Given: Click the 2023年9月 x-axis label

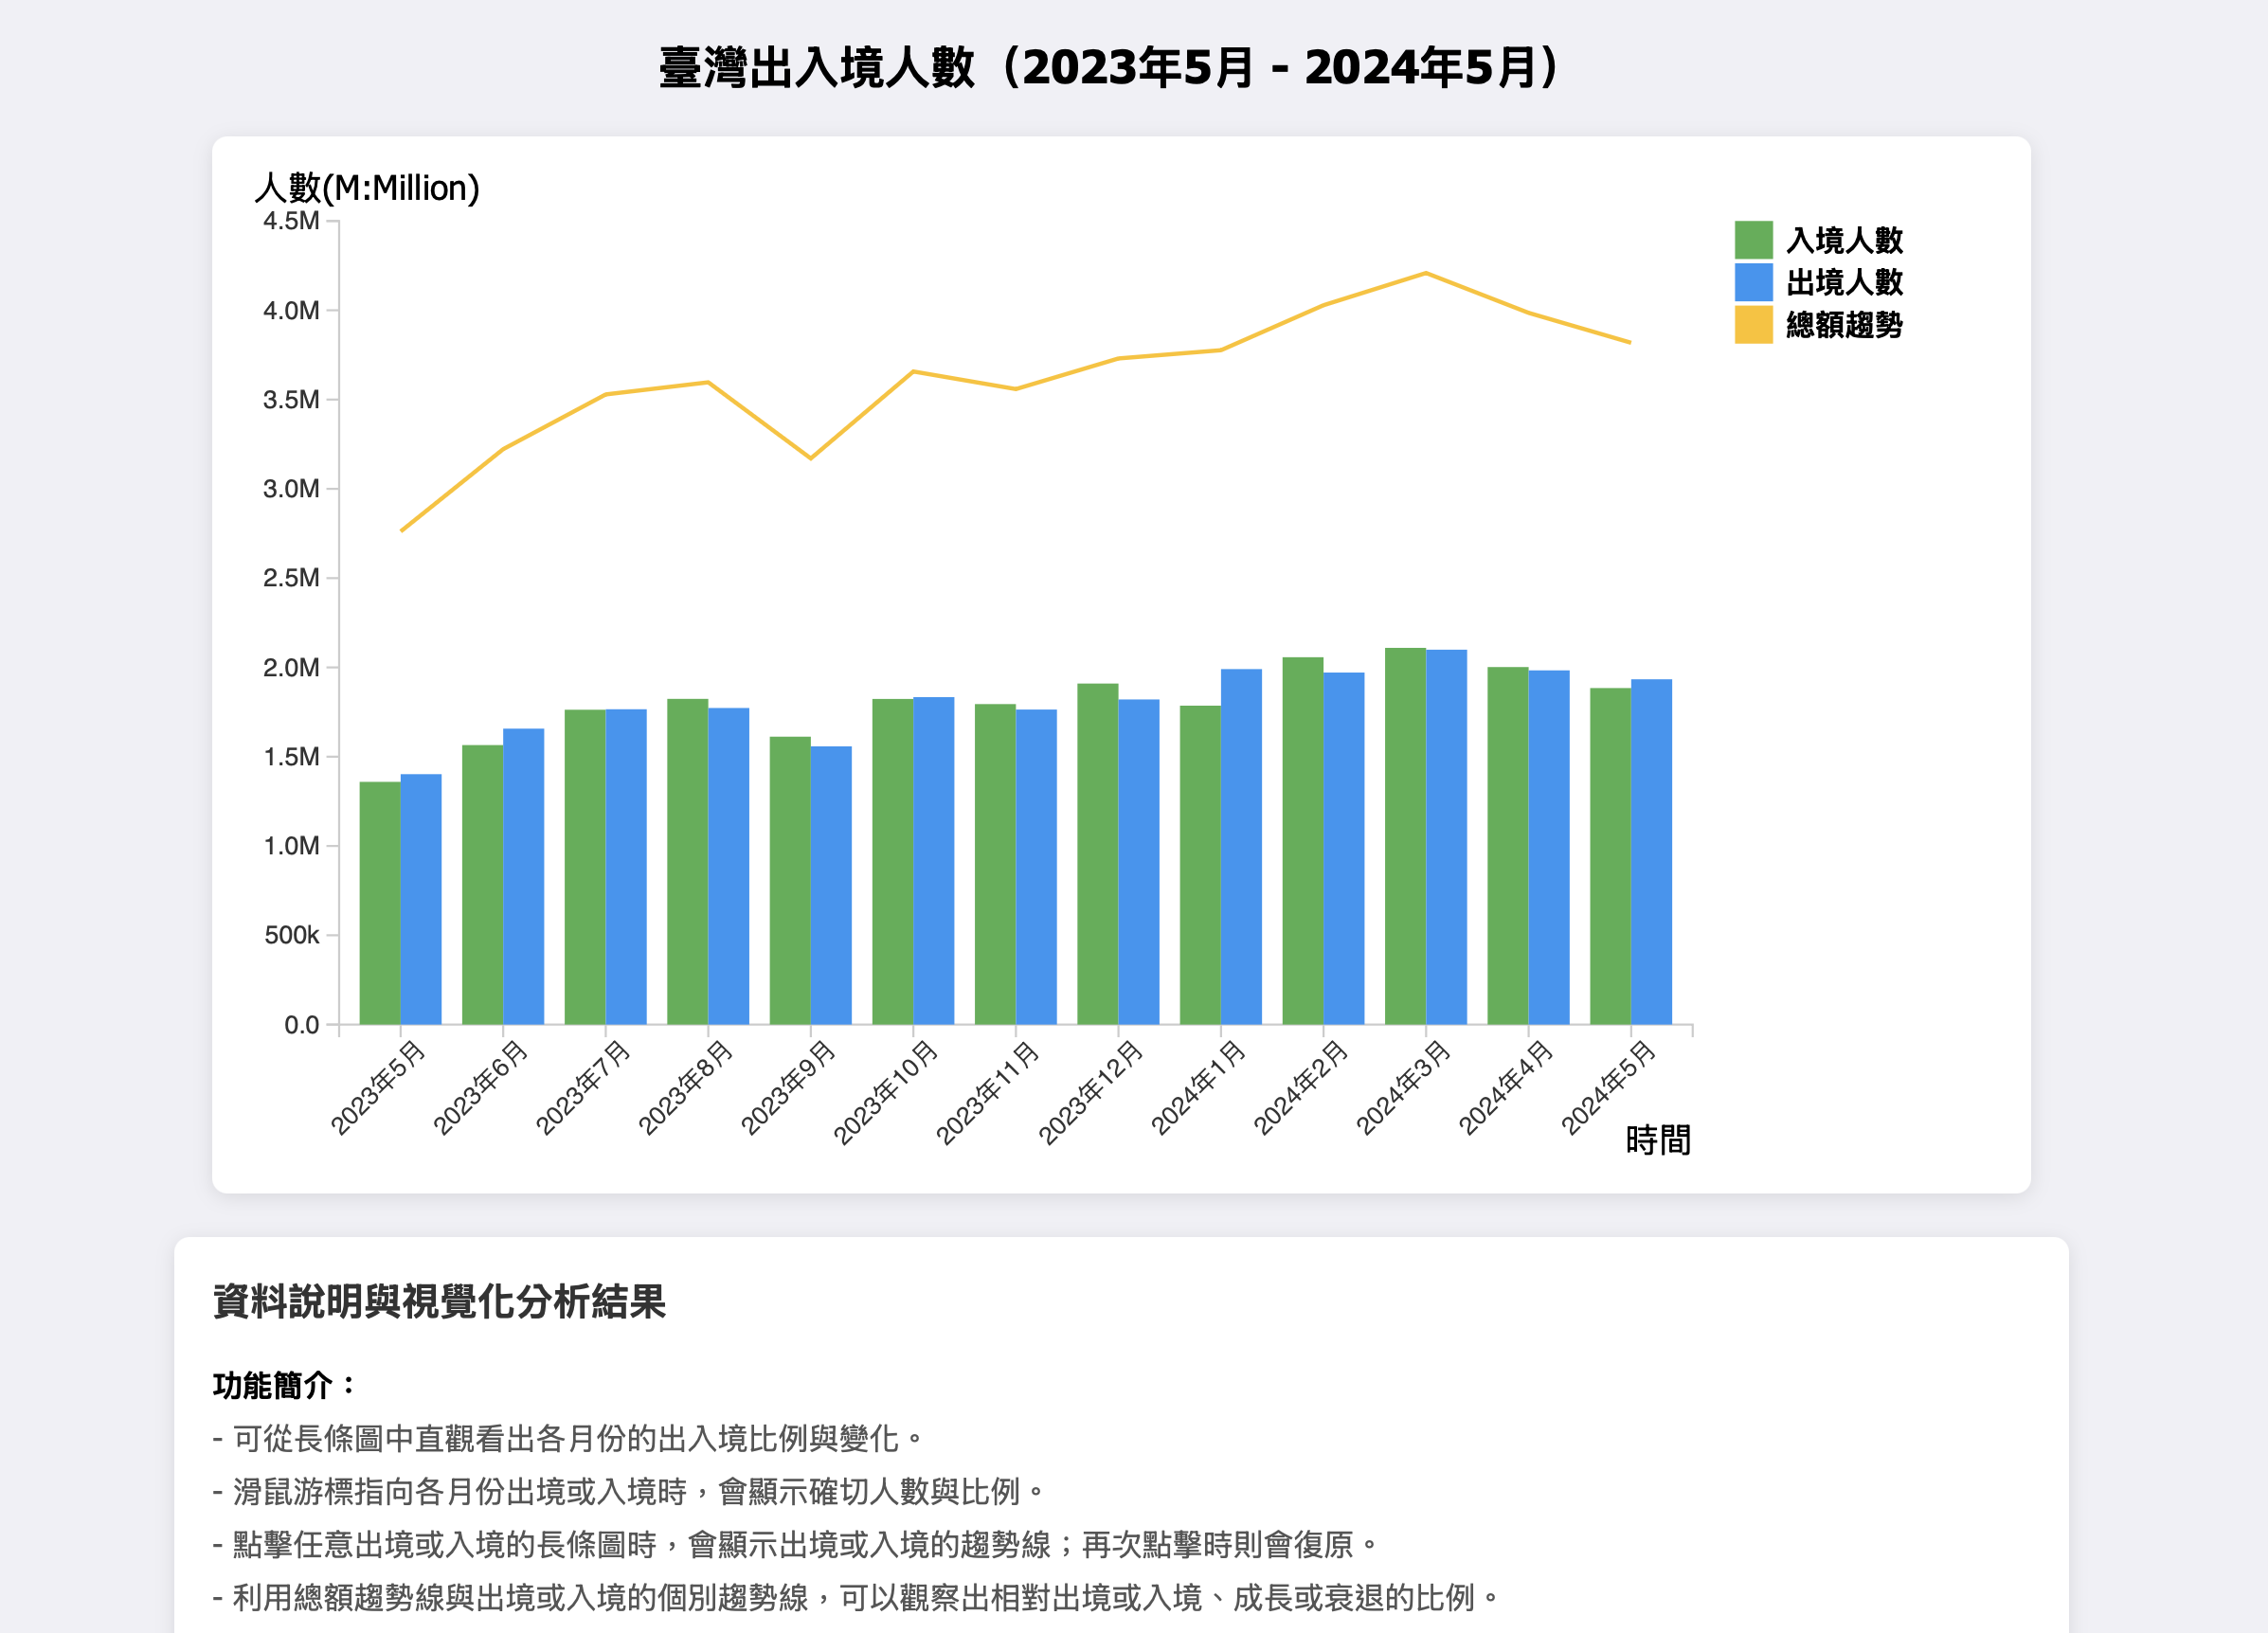Looking at the screenshot, I should 788,1088.
